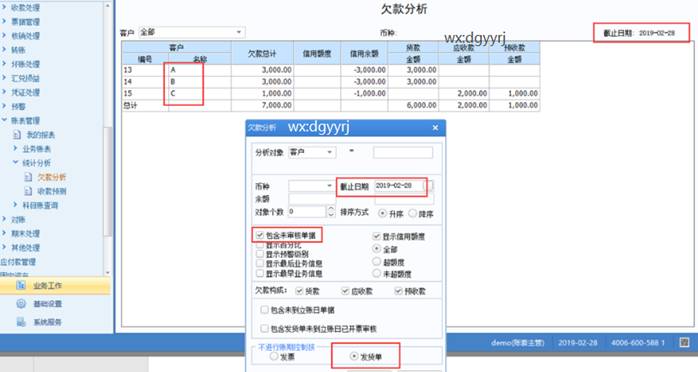Expand the 核销处理 tree node
This screenshot has height=372, width=698.
pyautogui.click(x=4, y=36)
